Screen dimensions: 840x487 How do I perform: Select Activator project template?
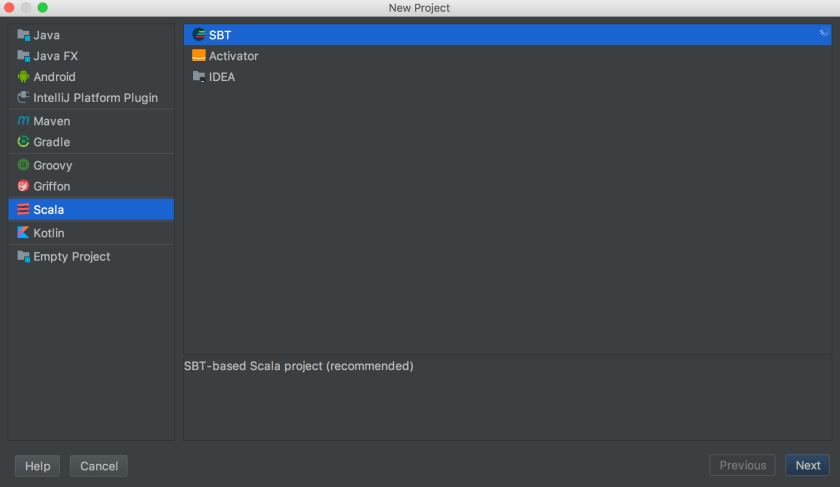[233, 56]
